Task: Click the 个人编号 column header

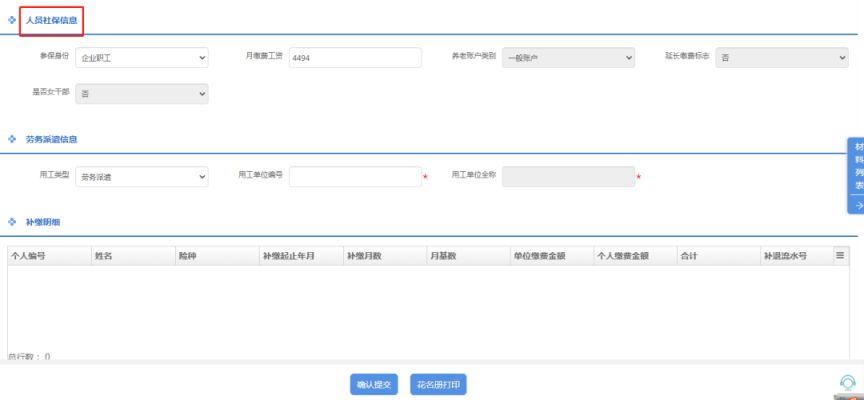Action: pyautogui.click(x=49, y=256)
